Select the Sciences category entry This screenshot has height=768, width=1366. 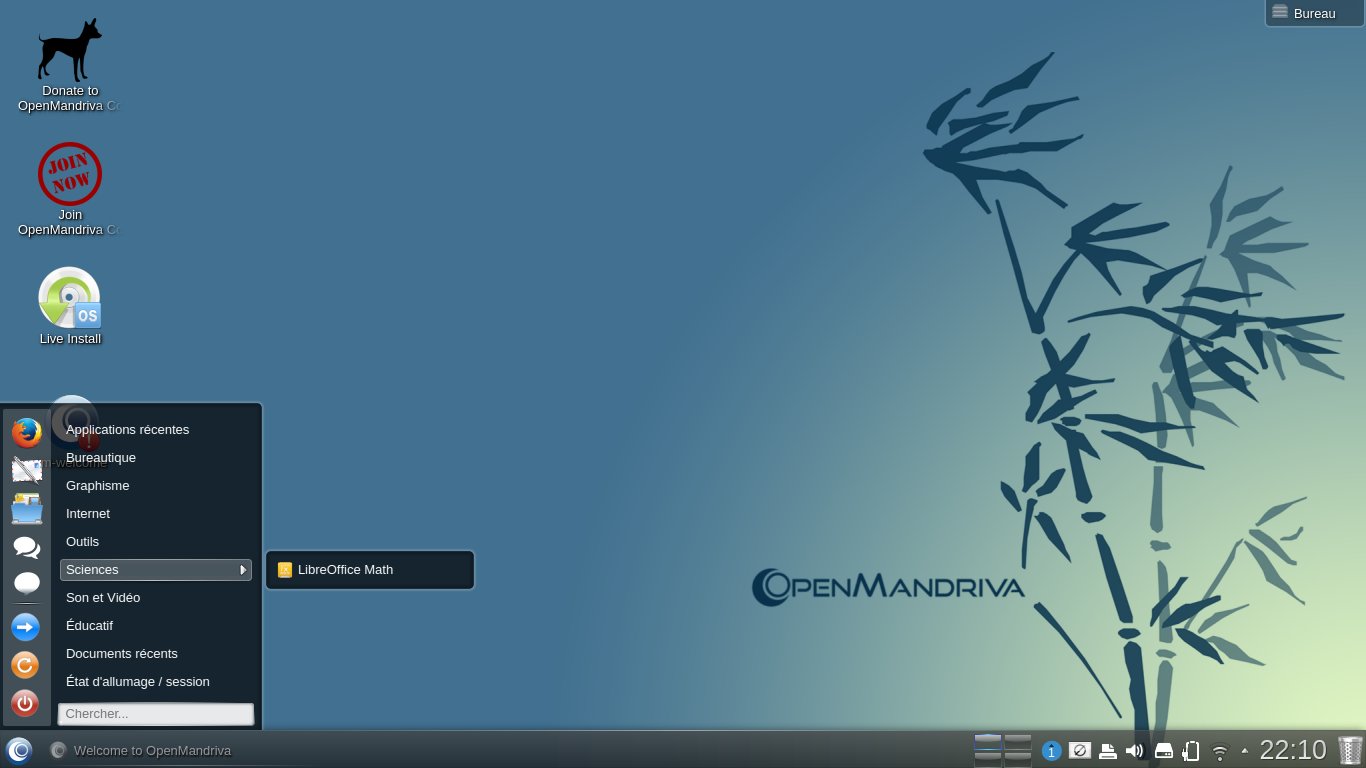point(155,569)
